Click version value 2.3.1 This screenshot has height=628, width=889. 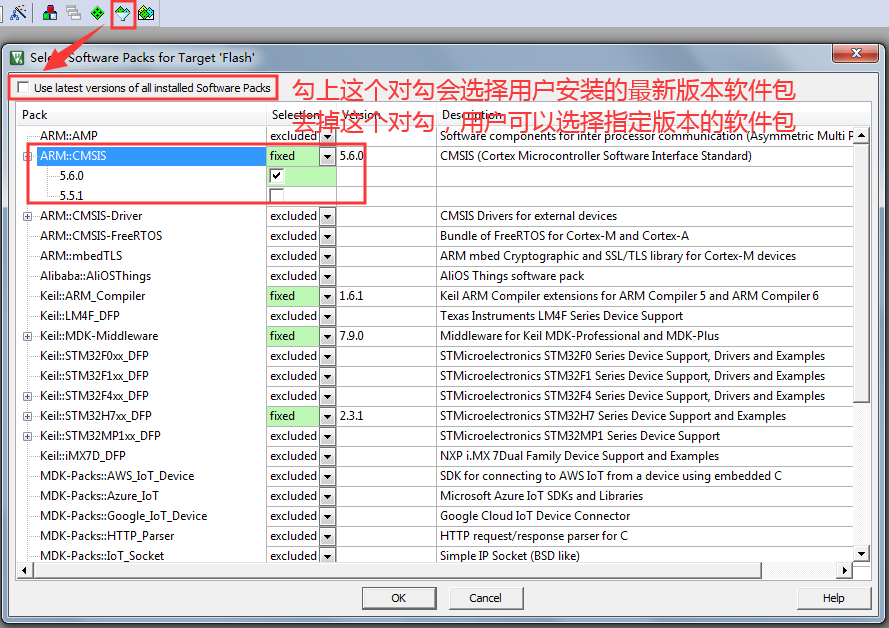[x=351, y=416]
